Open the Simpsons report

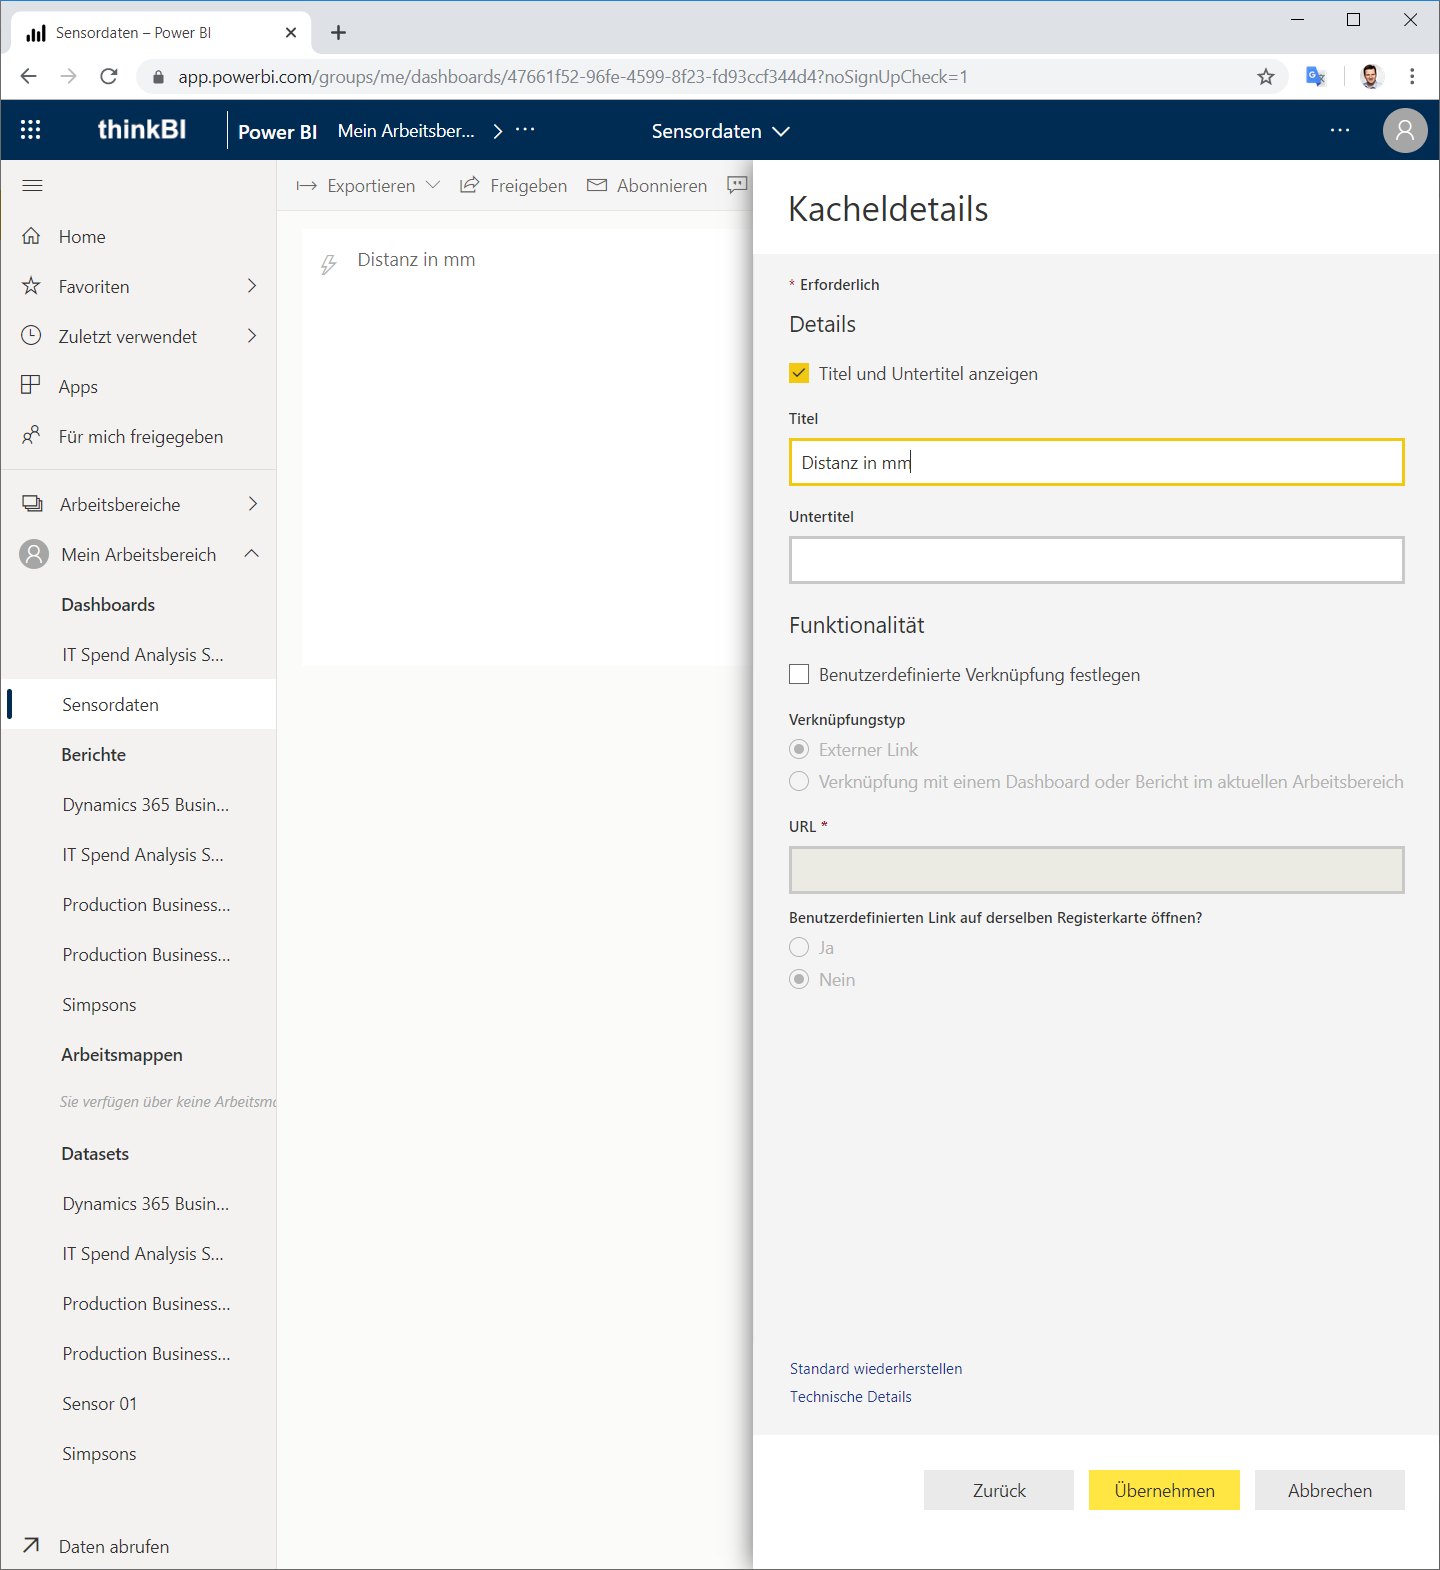coord(99,1004)
